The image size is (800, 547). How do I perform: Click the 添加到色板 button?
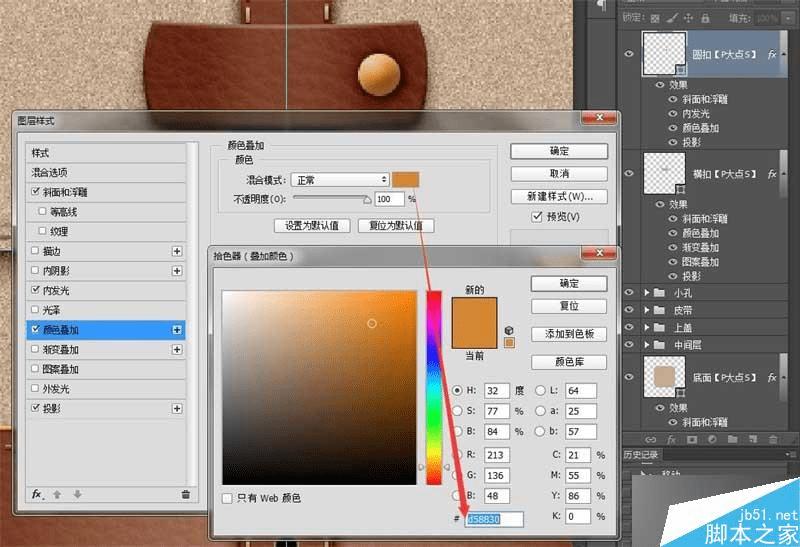pos(568,334)
